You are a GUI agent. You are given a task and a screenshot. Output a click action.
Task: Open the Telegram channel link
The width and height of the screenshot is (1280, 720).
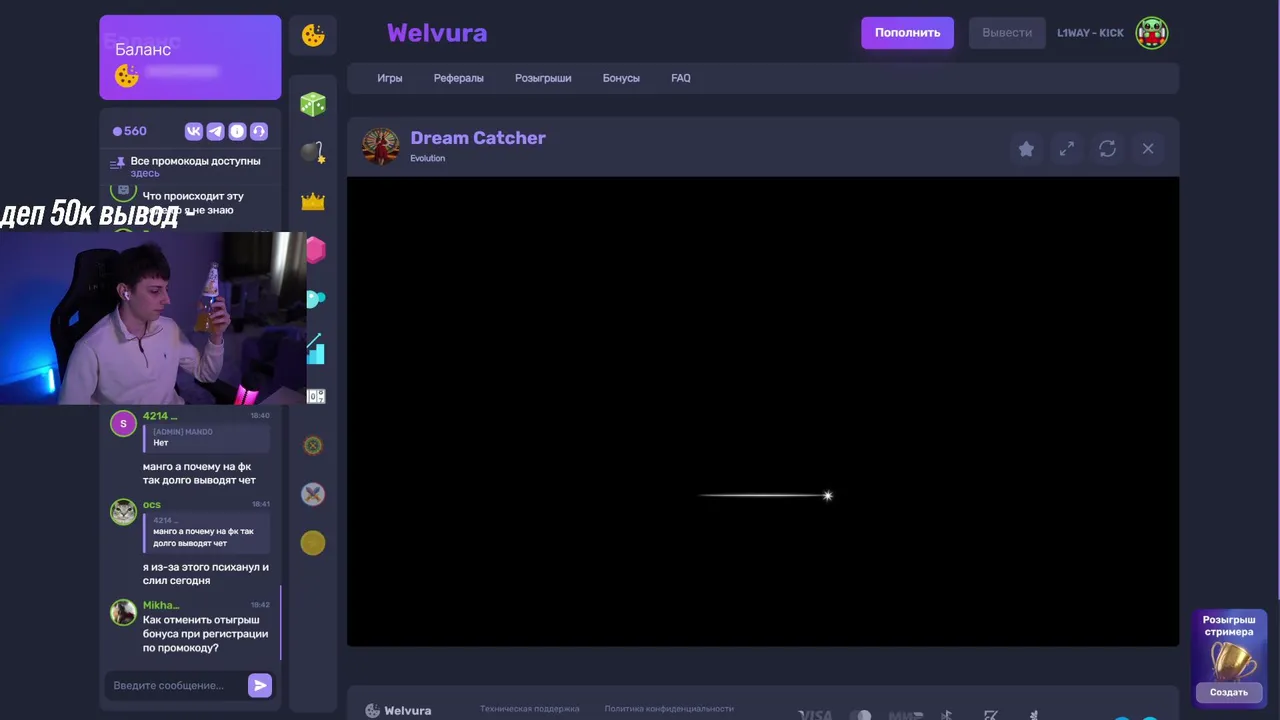[215, 131]
